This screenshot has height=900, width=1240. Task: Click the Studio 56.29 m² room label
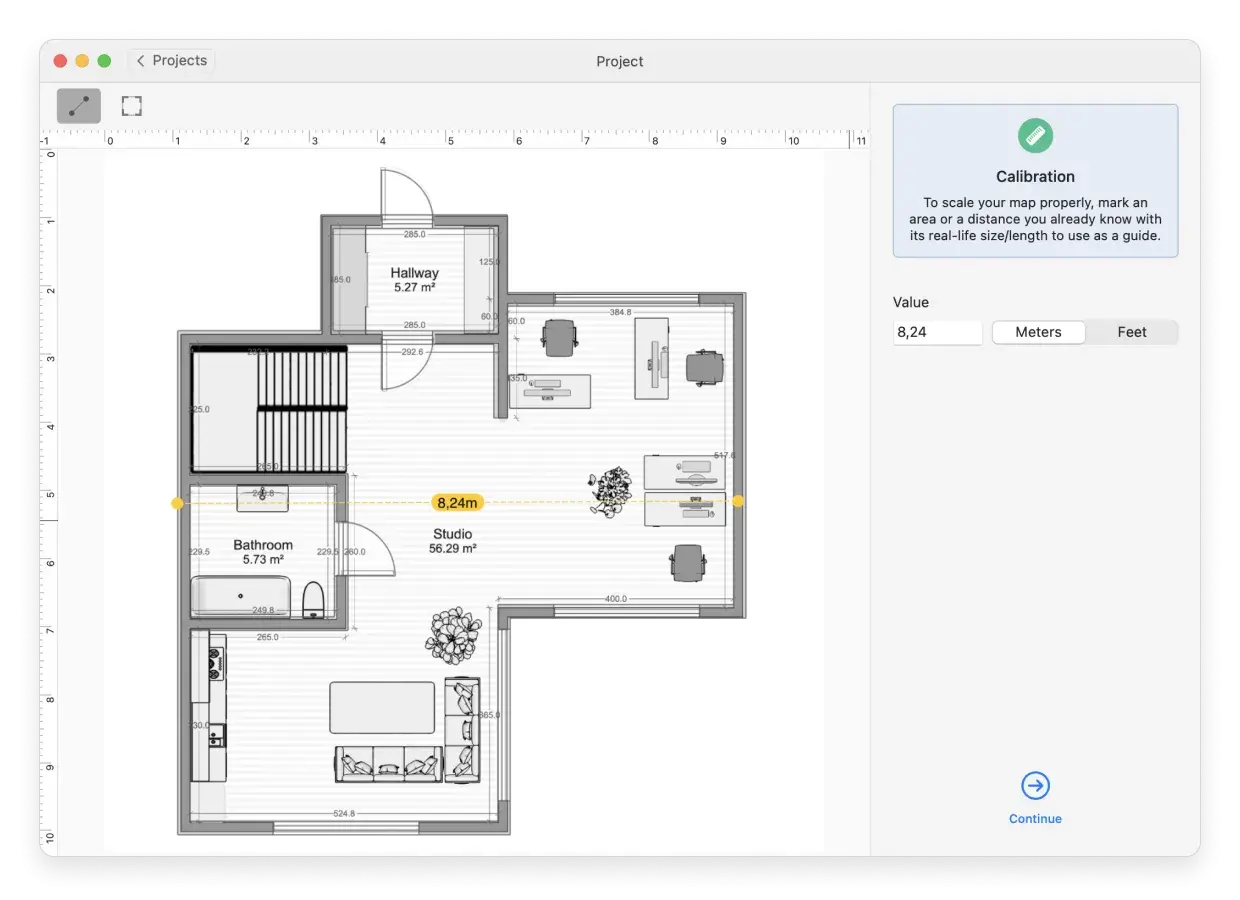[x=453, y=541]
